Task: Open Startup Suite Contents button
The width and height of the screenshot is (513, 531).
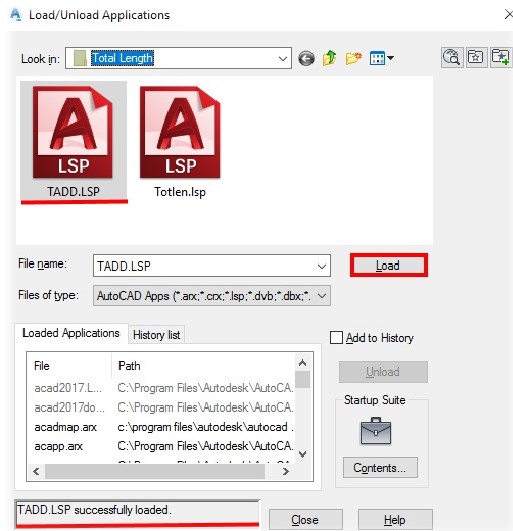Action: [x=380, y=468]
